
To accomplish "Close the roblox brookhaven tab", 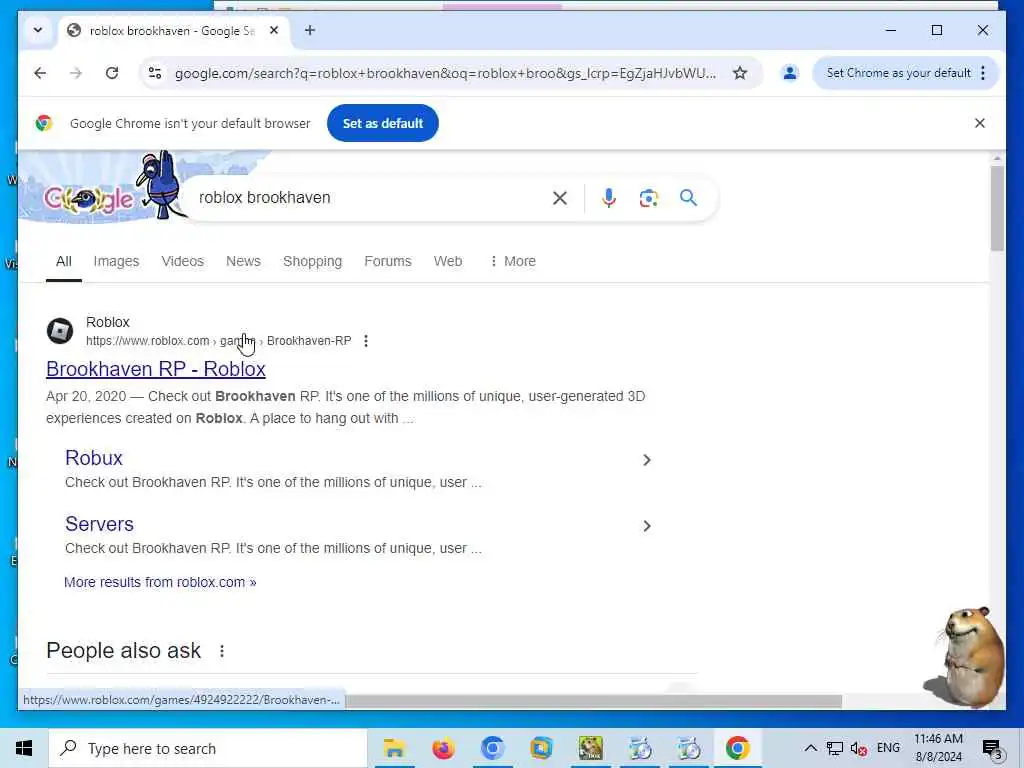I will (x=274, y=31).
